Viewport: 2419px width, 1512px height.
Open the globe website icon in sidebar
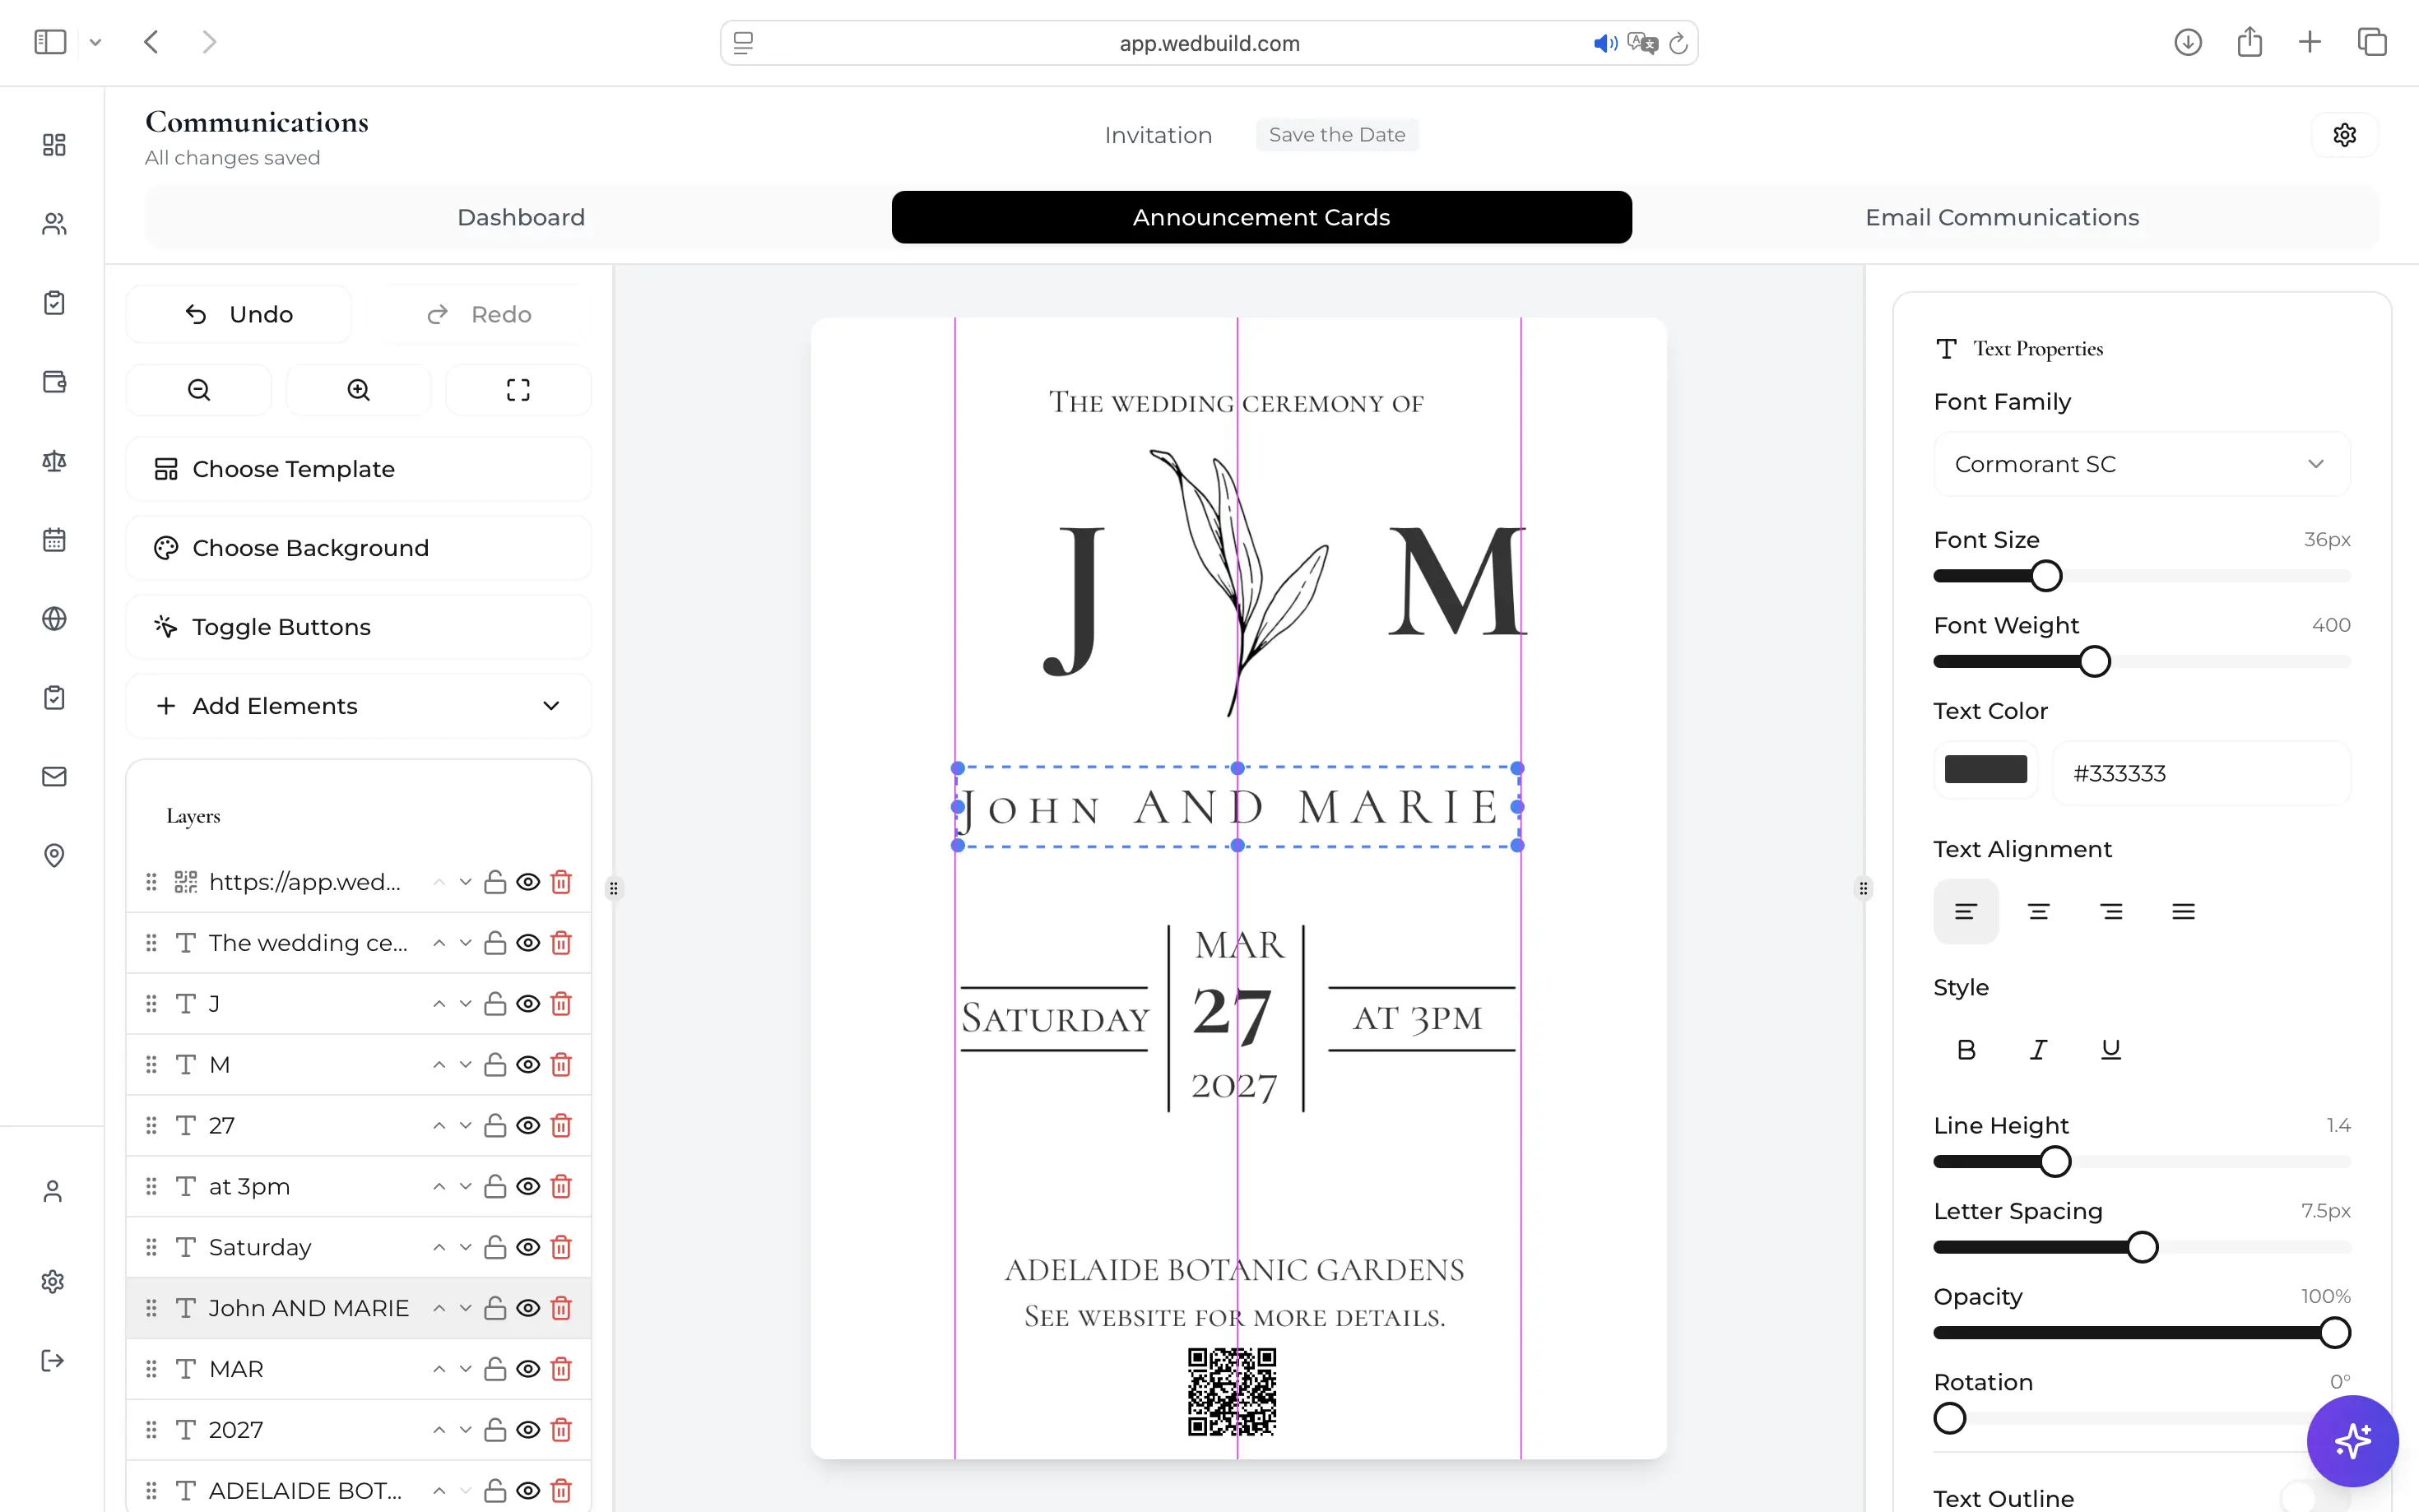[54, 619]
